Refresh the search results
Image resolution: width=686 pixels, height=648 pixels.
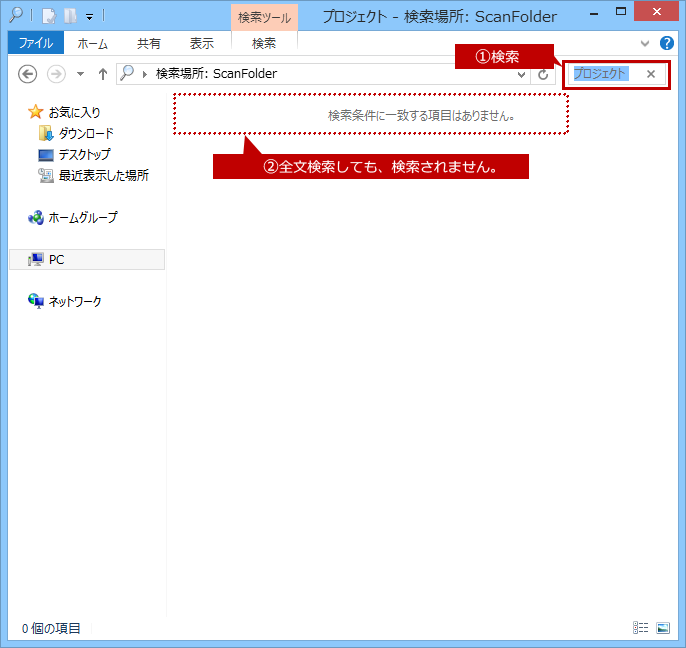coord(543,74)
